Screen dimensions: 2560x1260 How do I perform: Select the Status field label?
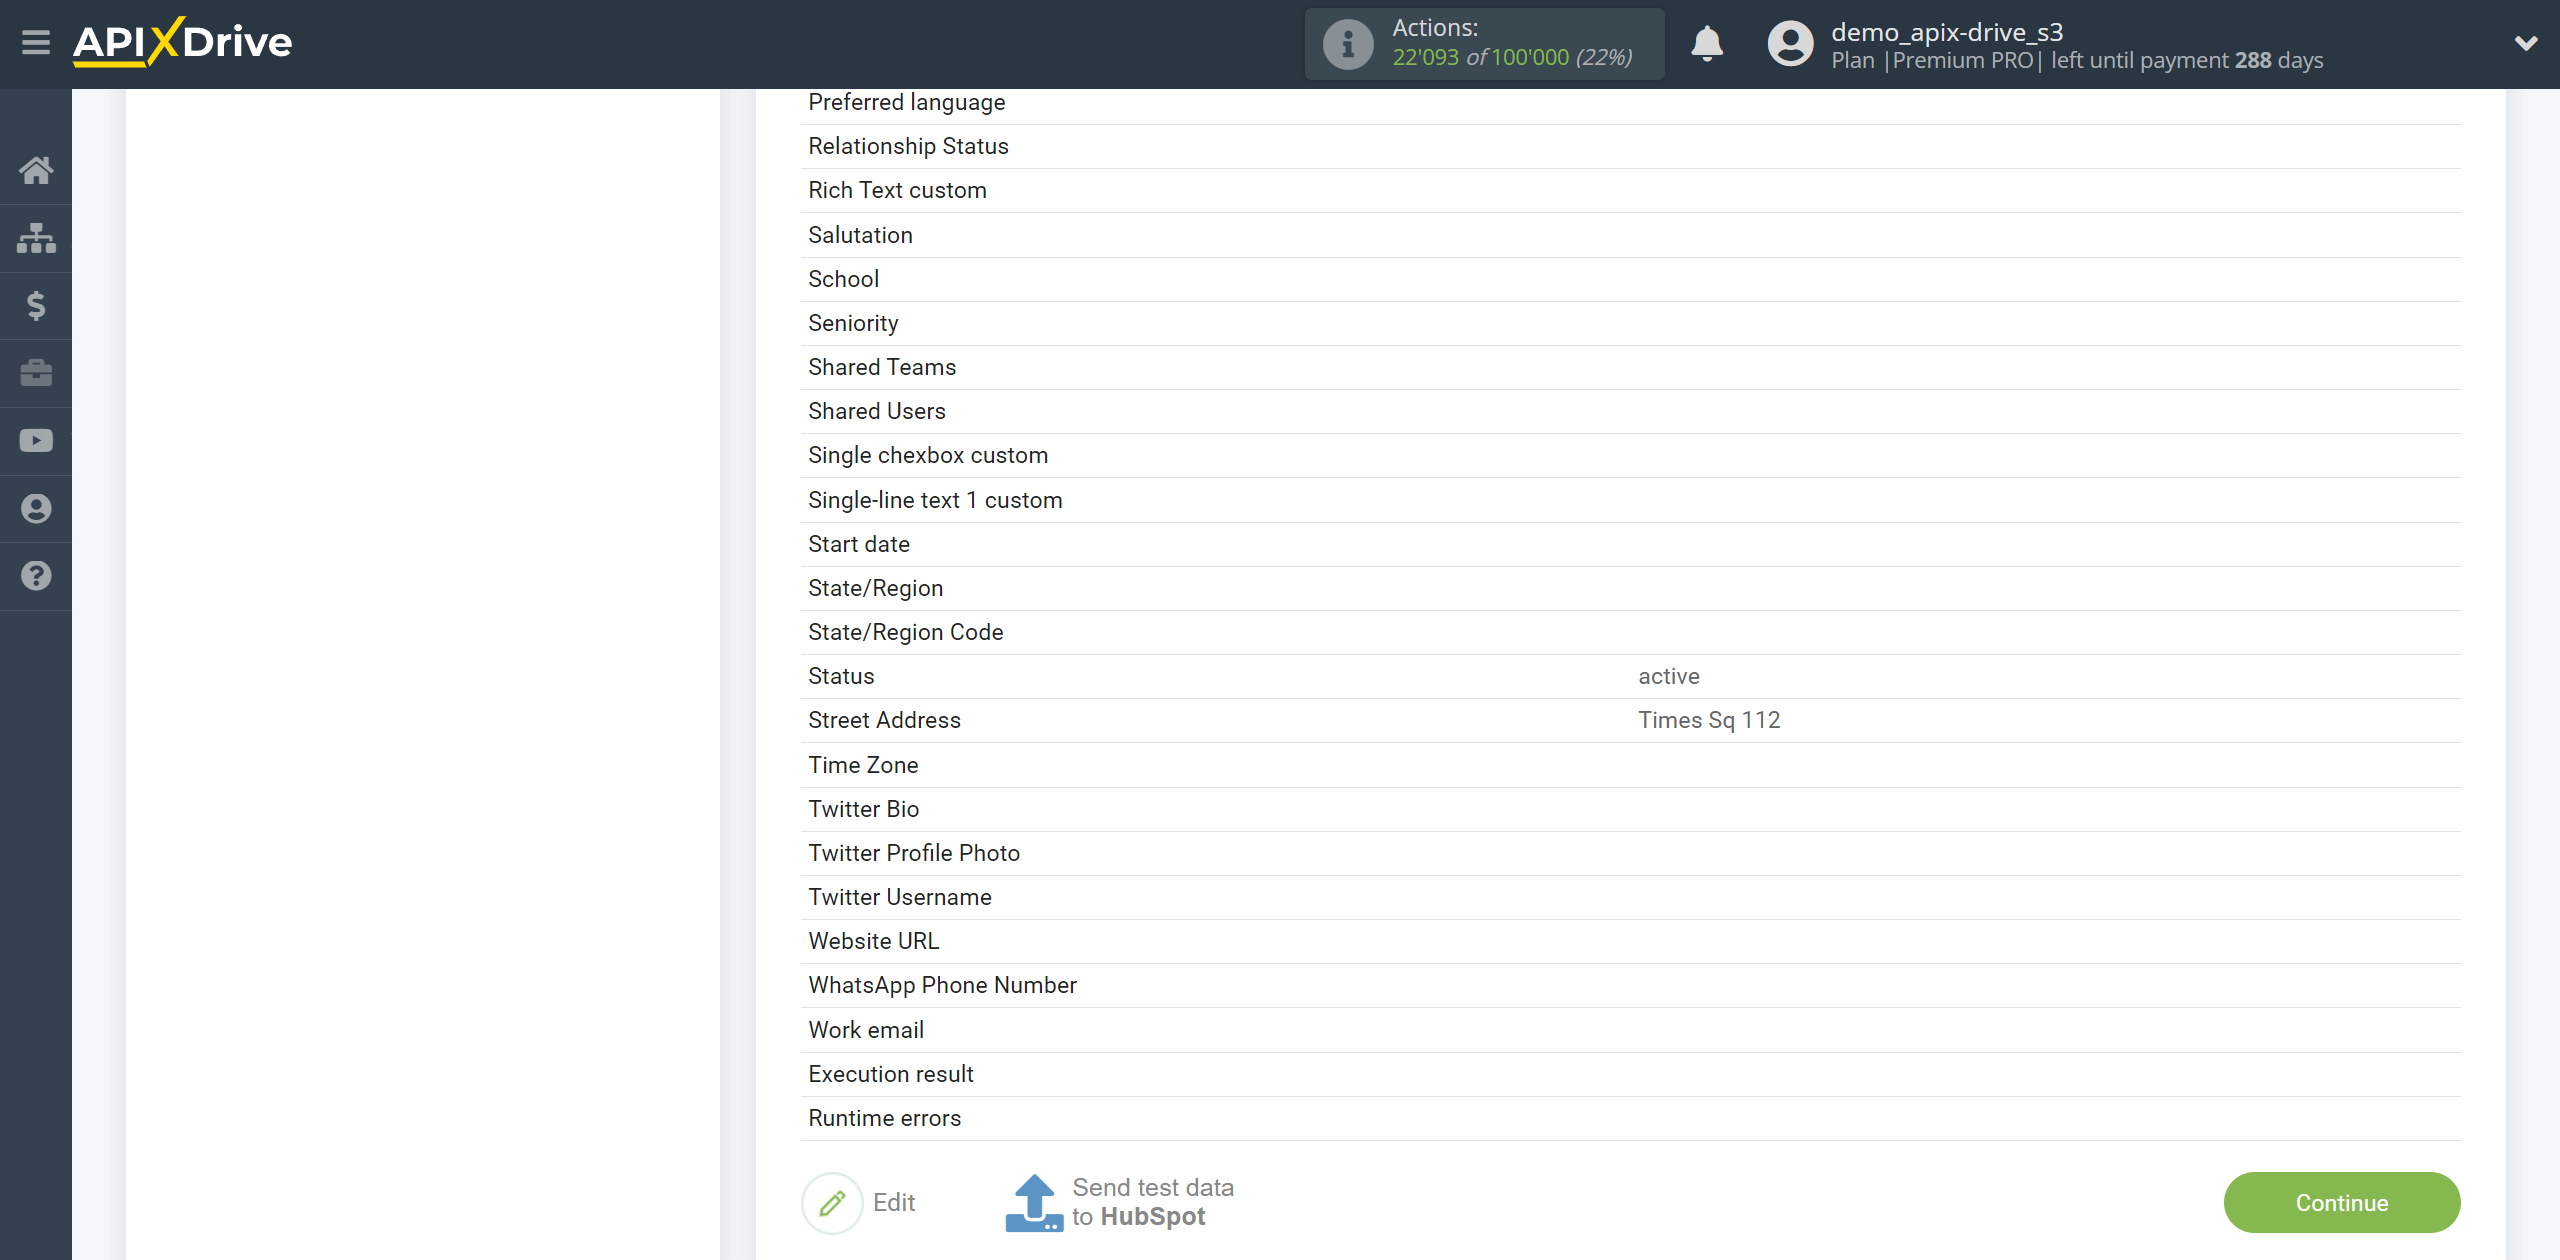(841, 677)
